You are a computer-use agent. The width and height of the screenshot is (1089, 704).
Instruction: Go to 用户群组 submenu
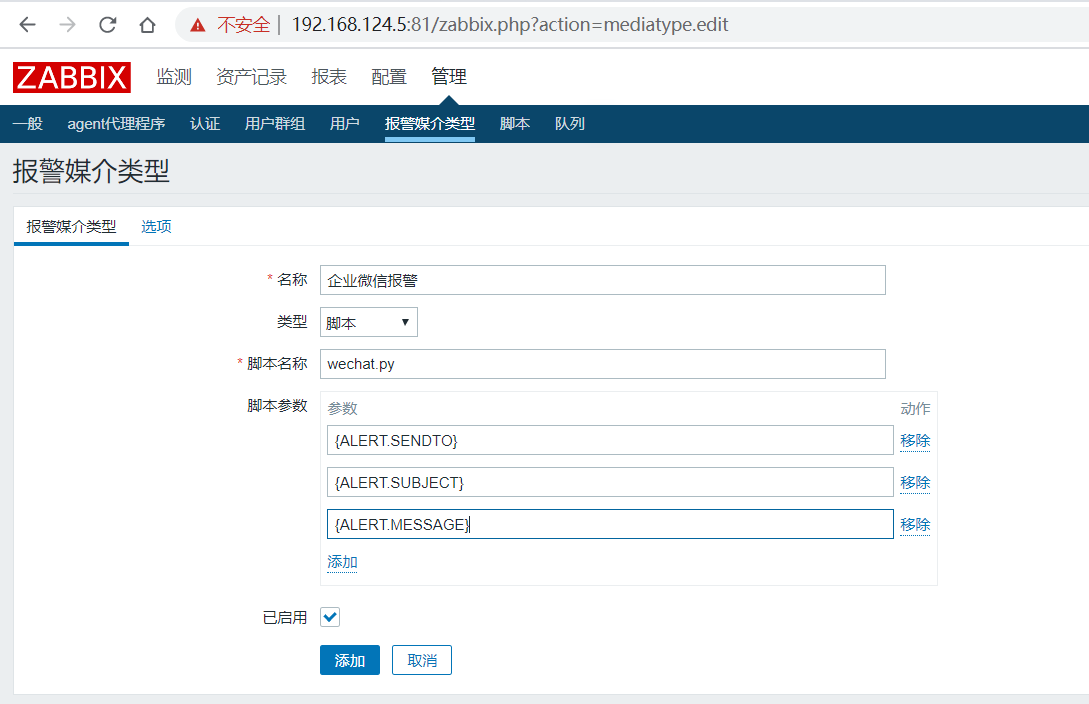(x=275, y=124)
